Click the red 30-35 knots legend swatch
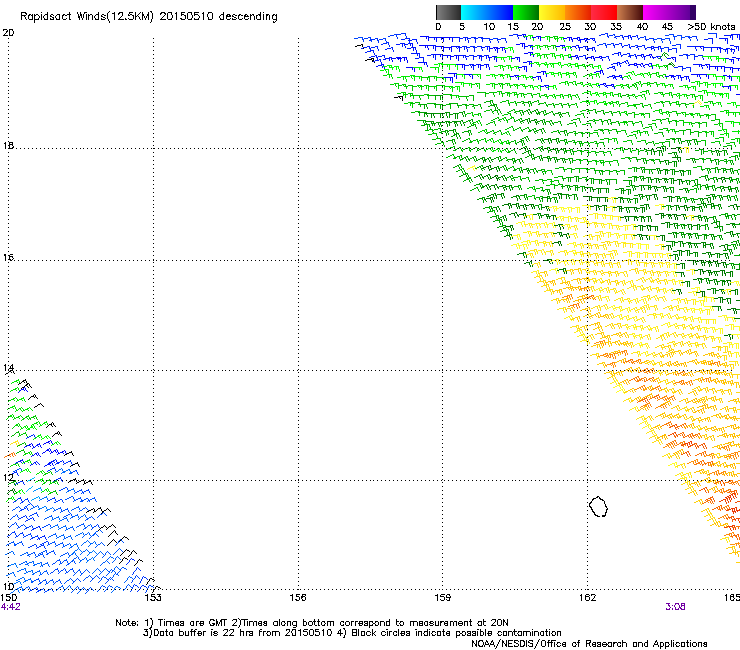 (604, 12)
